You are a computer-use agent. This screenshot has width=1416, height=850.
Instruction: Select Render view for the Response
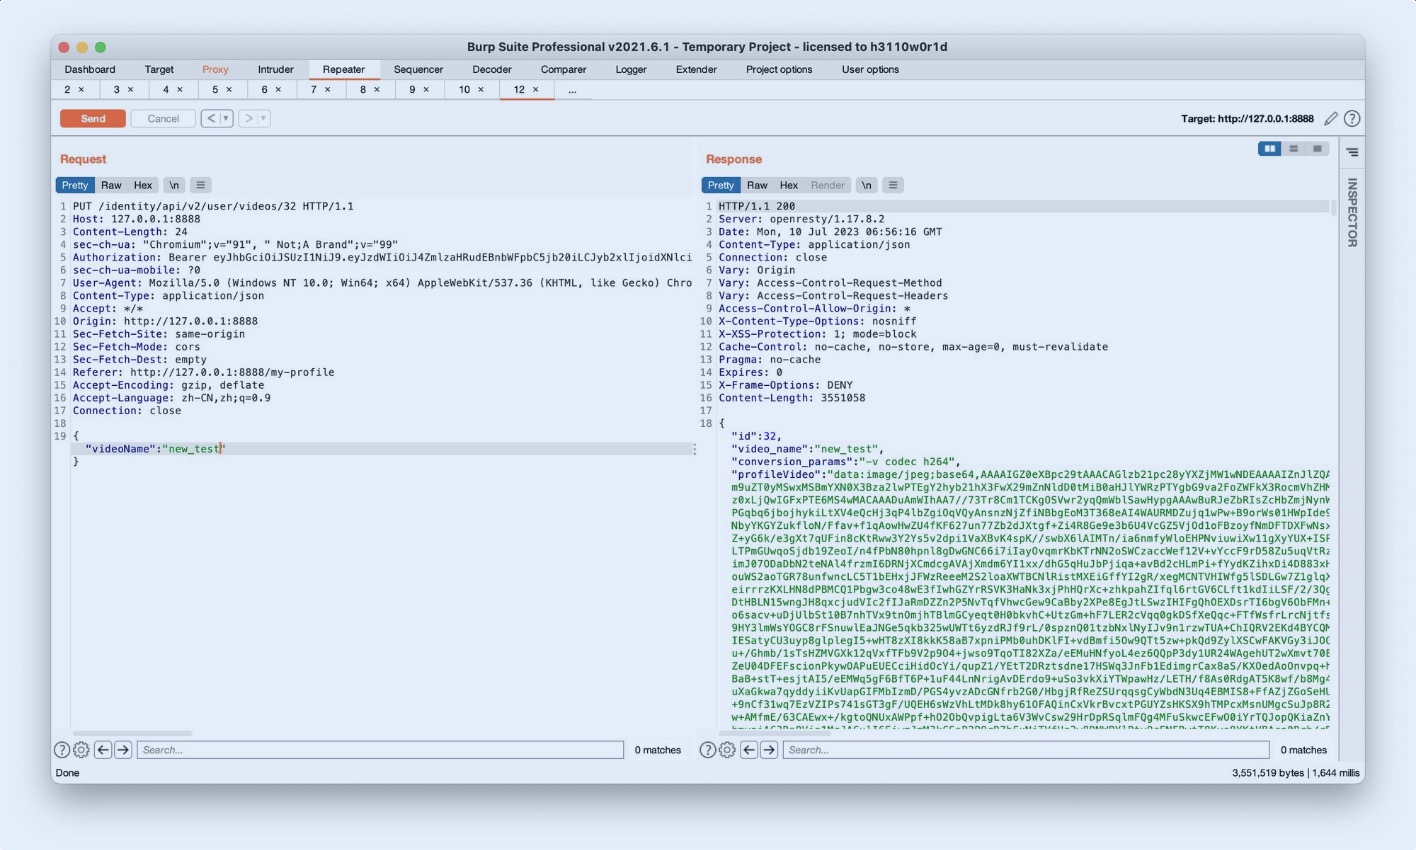[828, 185]
